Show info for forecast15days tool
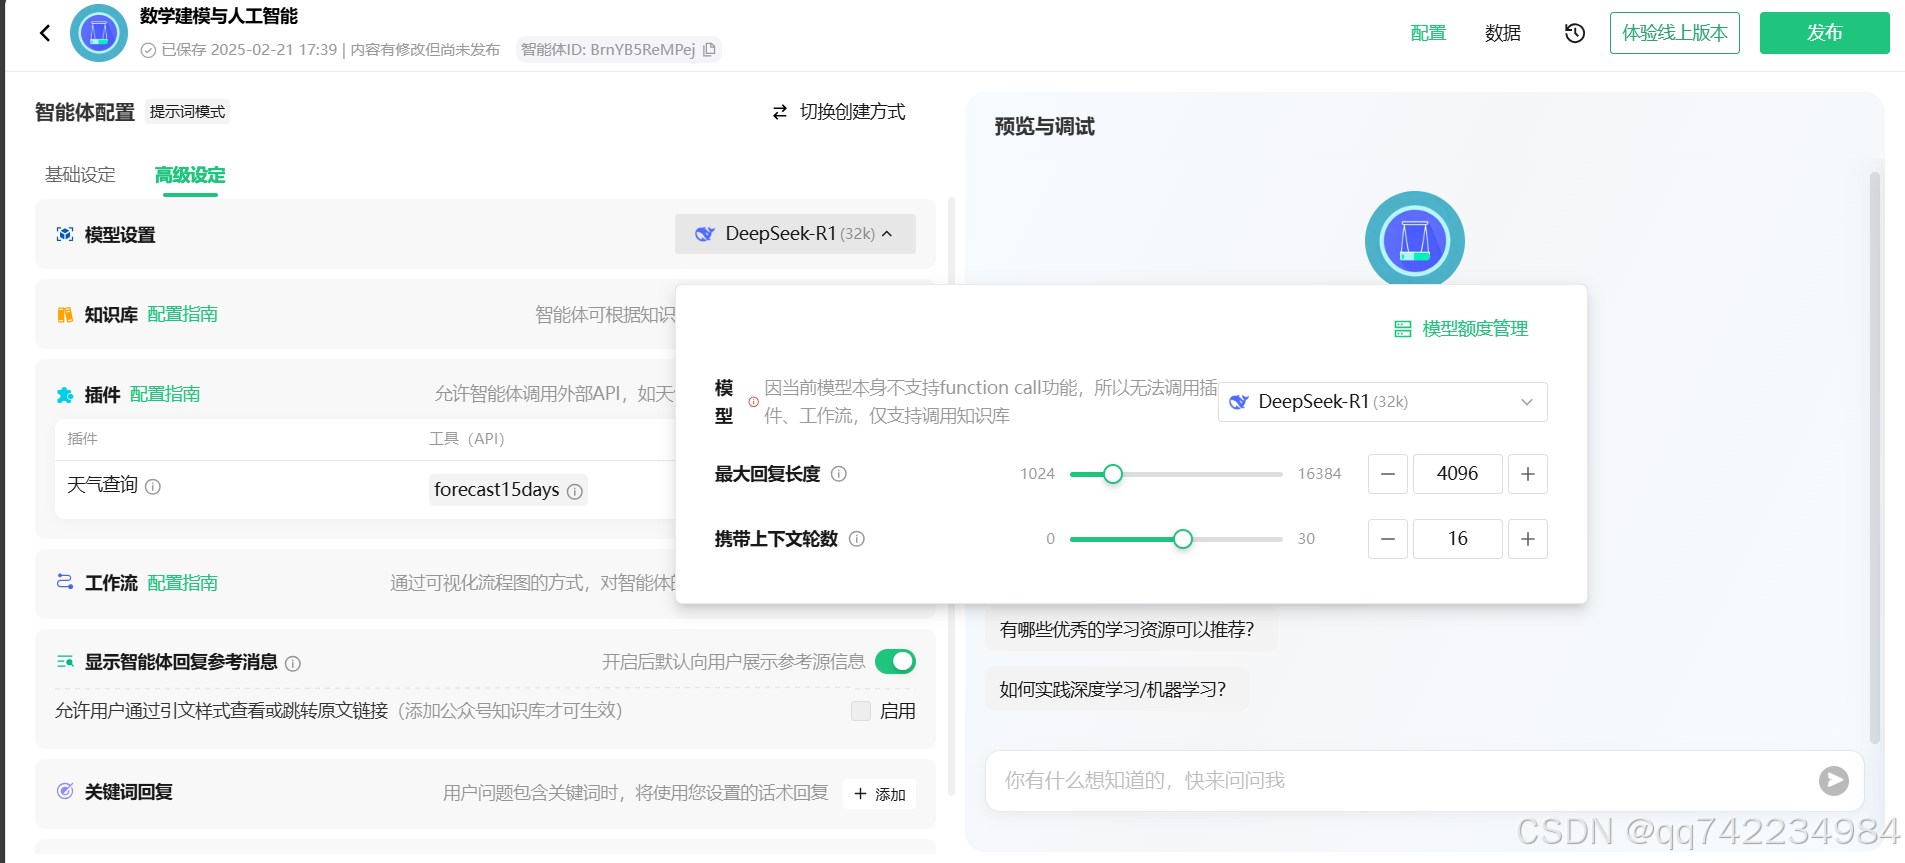The width and height of the screenshot is (1905, 863). click(x=575, y=491)
